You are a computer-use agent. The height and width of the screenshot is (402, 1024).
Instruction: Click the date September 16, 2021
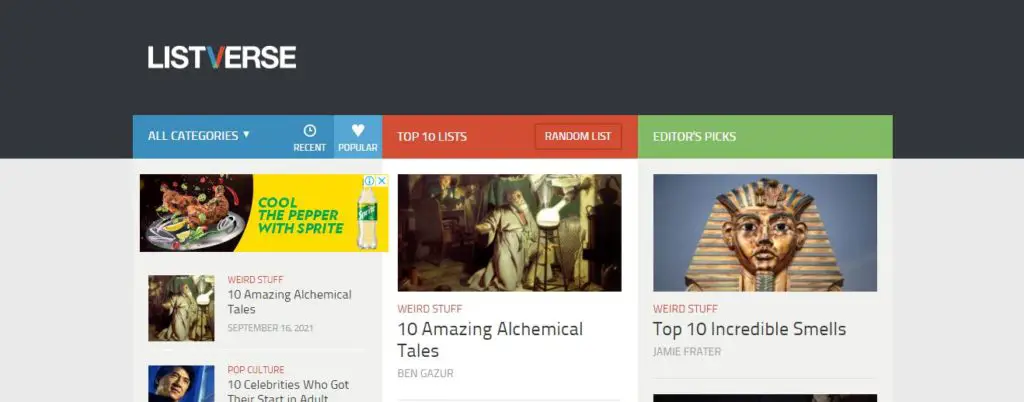270,328
